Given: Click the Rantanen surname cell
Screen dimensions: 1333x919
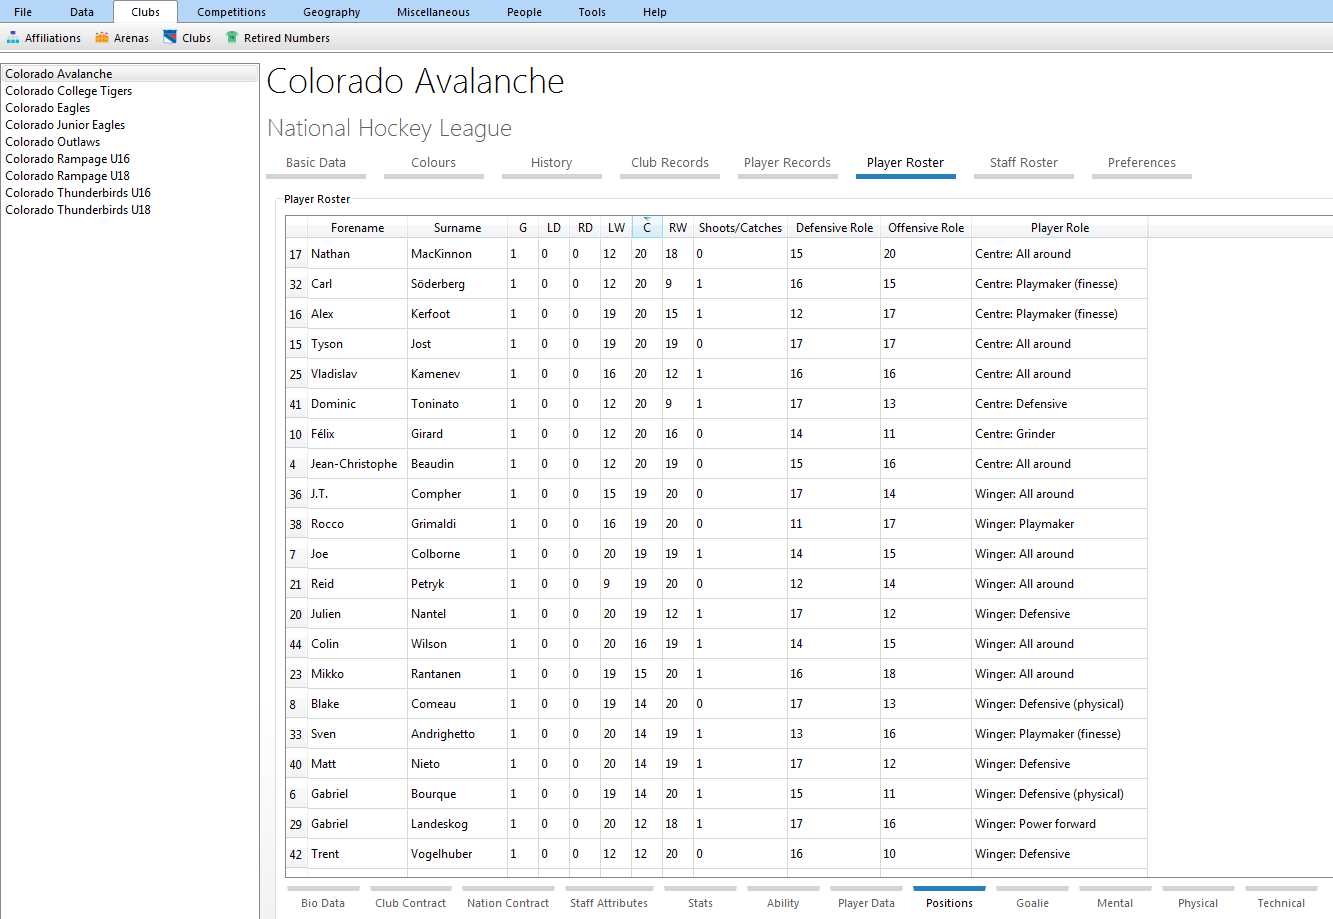Looking at the screenshot, I should 457,674.
